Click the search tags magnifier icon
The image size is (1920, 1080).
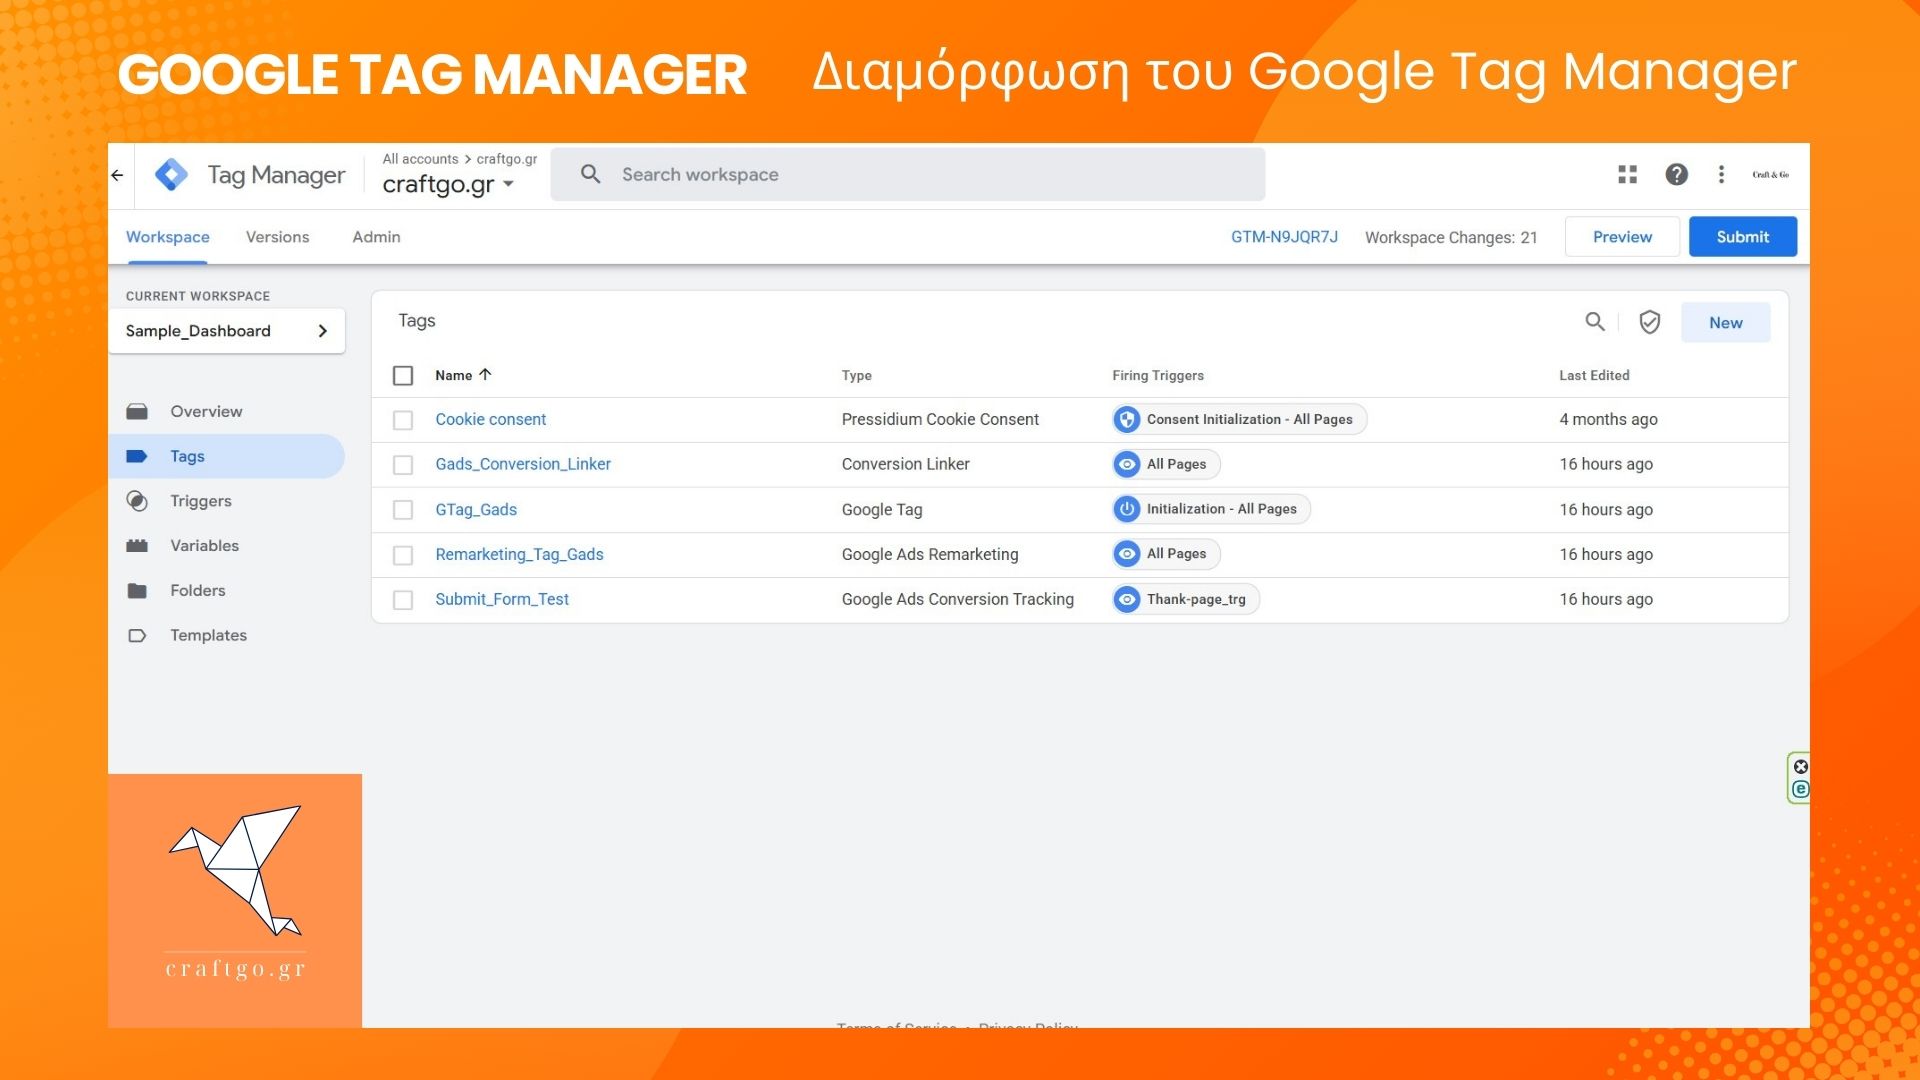coord(1594,322)
